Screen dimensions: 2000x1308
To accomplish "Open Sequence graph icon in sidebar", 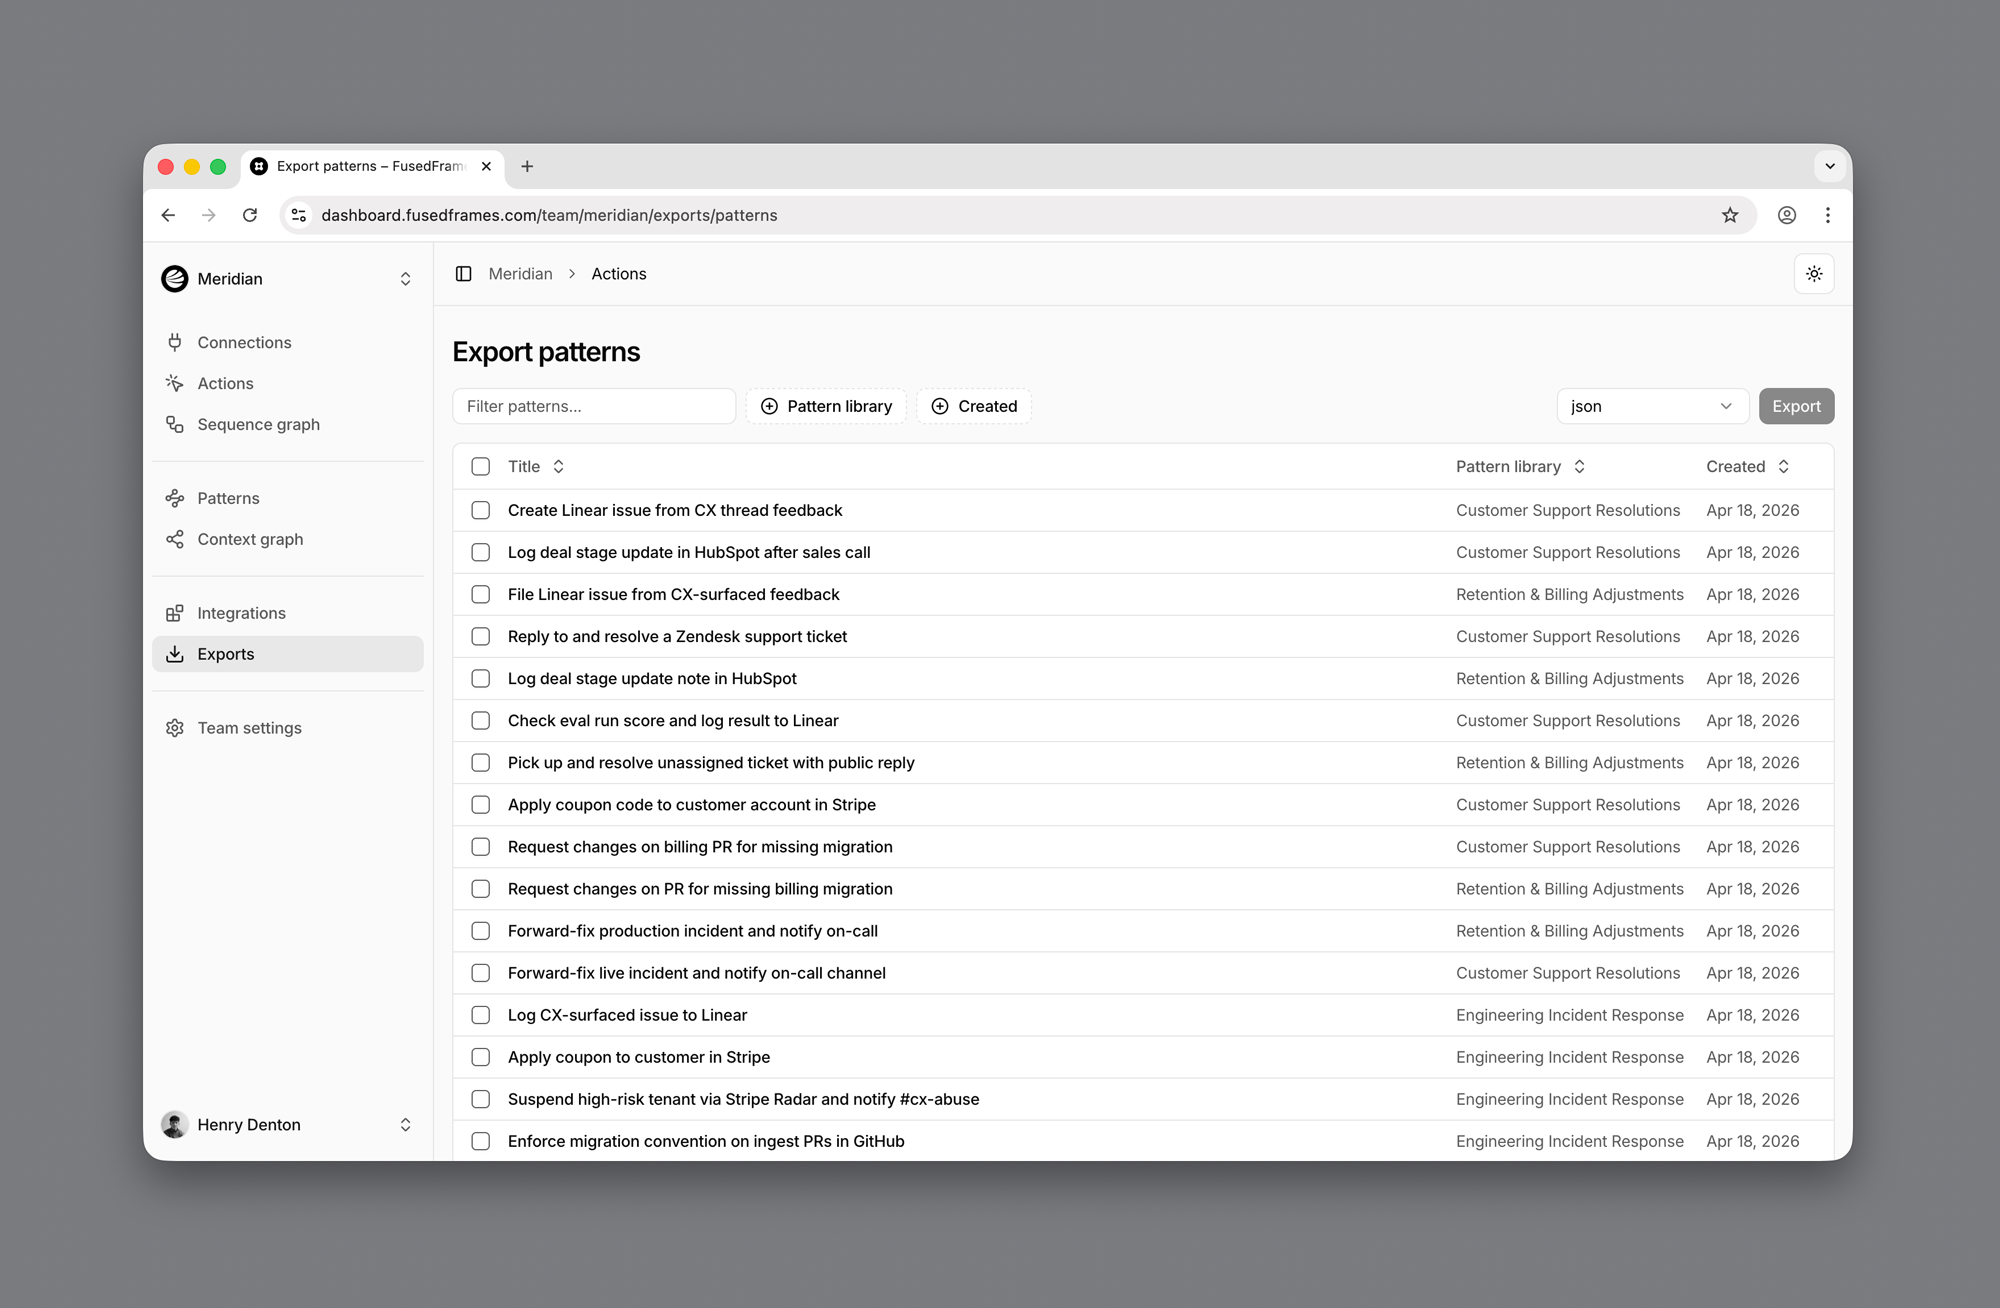I will point(175,424).
